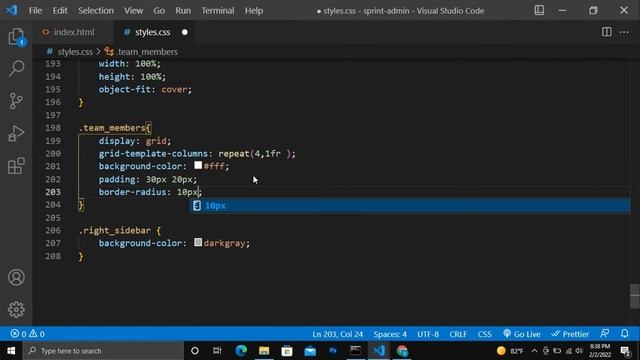640x360 pixels.
Task: Open the Source Control view
Action: click(16, 101)
